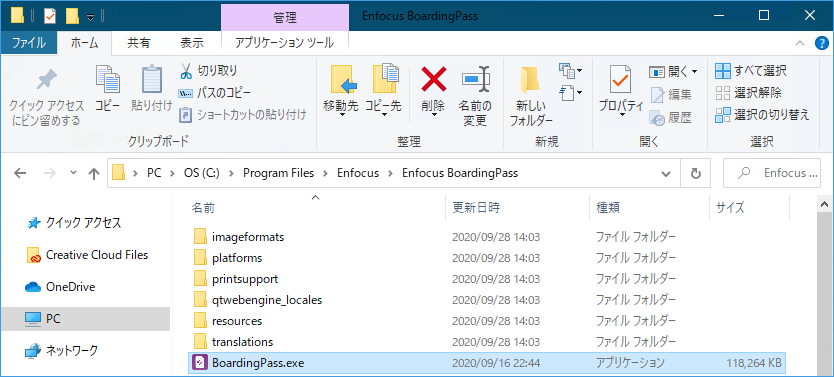Click the Properties (プロパティ) checkmark icon
834x377 pixels.
pyautogui.click(x=621, y=80)
